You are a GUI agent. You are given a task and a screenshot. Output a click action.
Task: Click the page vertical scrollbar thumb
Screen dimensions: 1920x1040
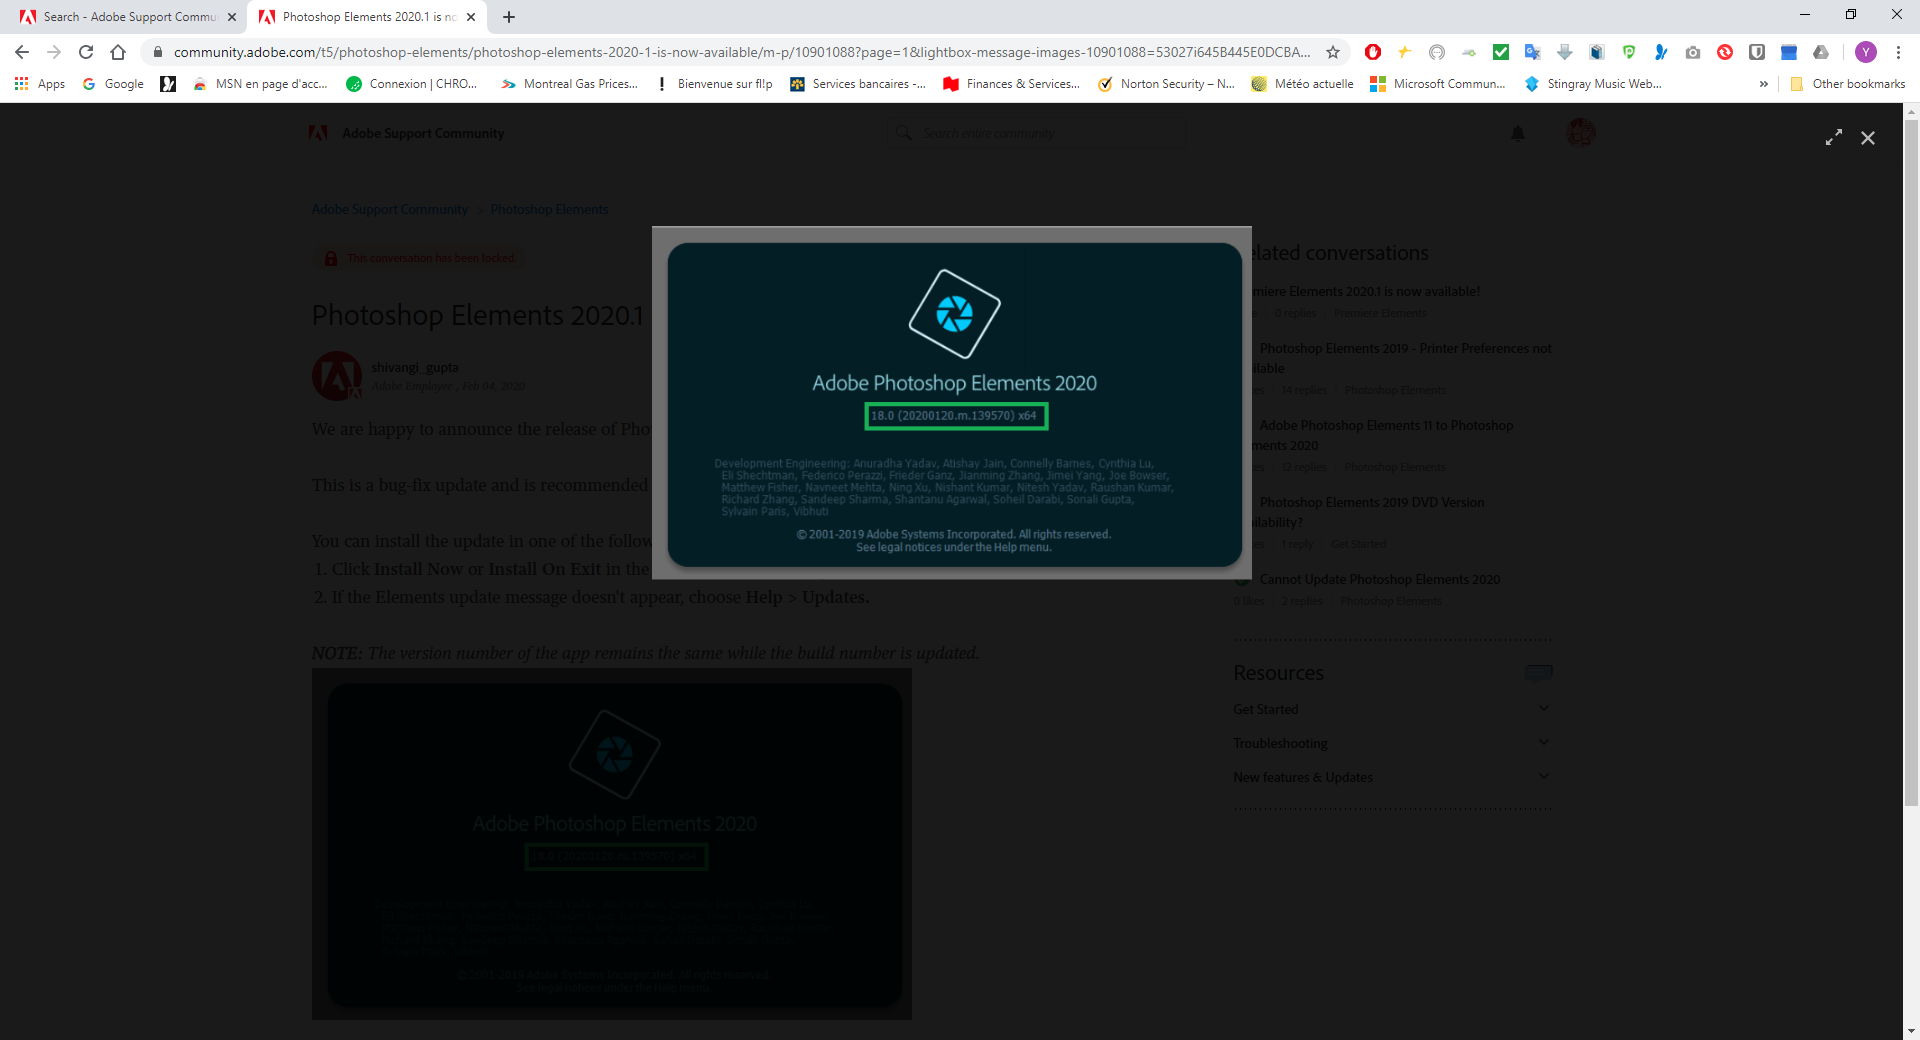click(x=1911, y=463)
